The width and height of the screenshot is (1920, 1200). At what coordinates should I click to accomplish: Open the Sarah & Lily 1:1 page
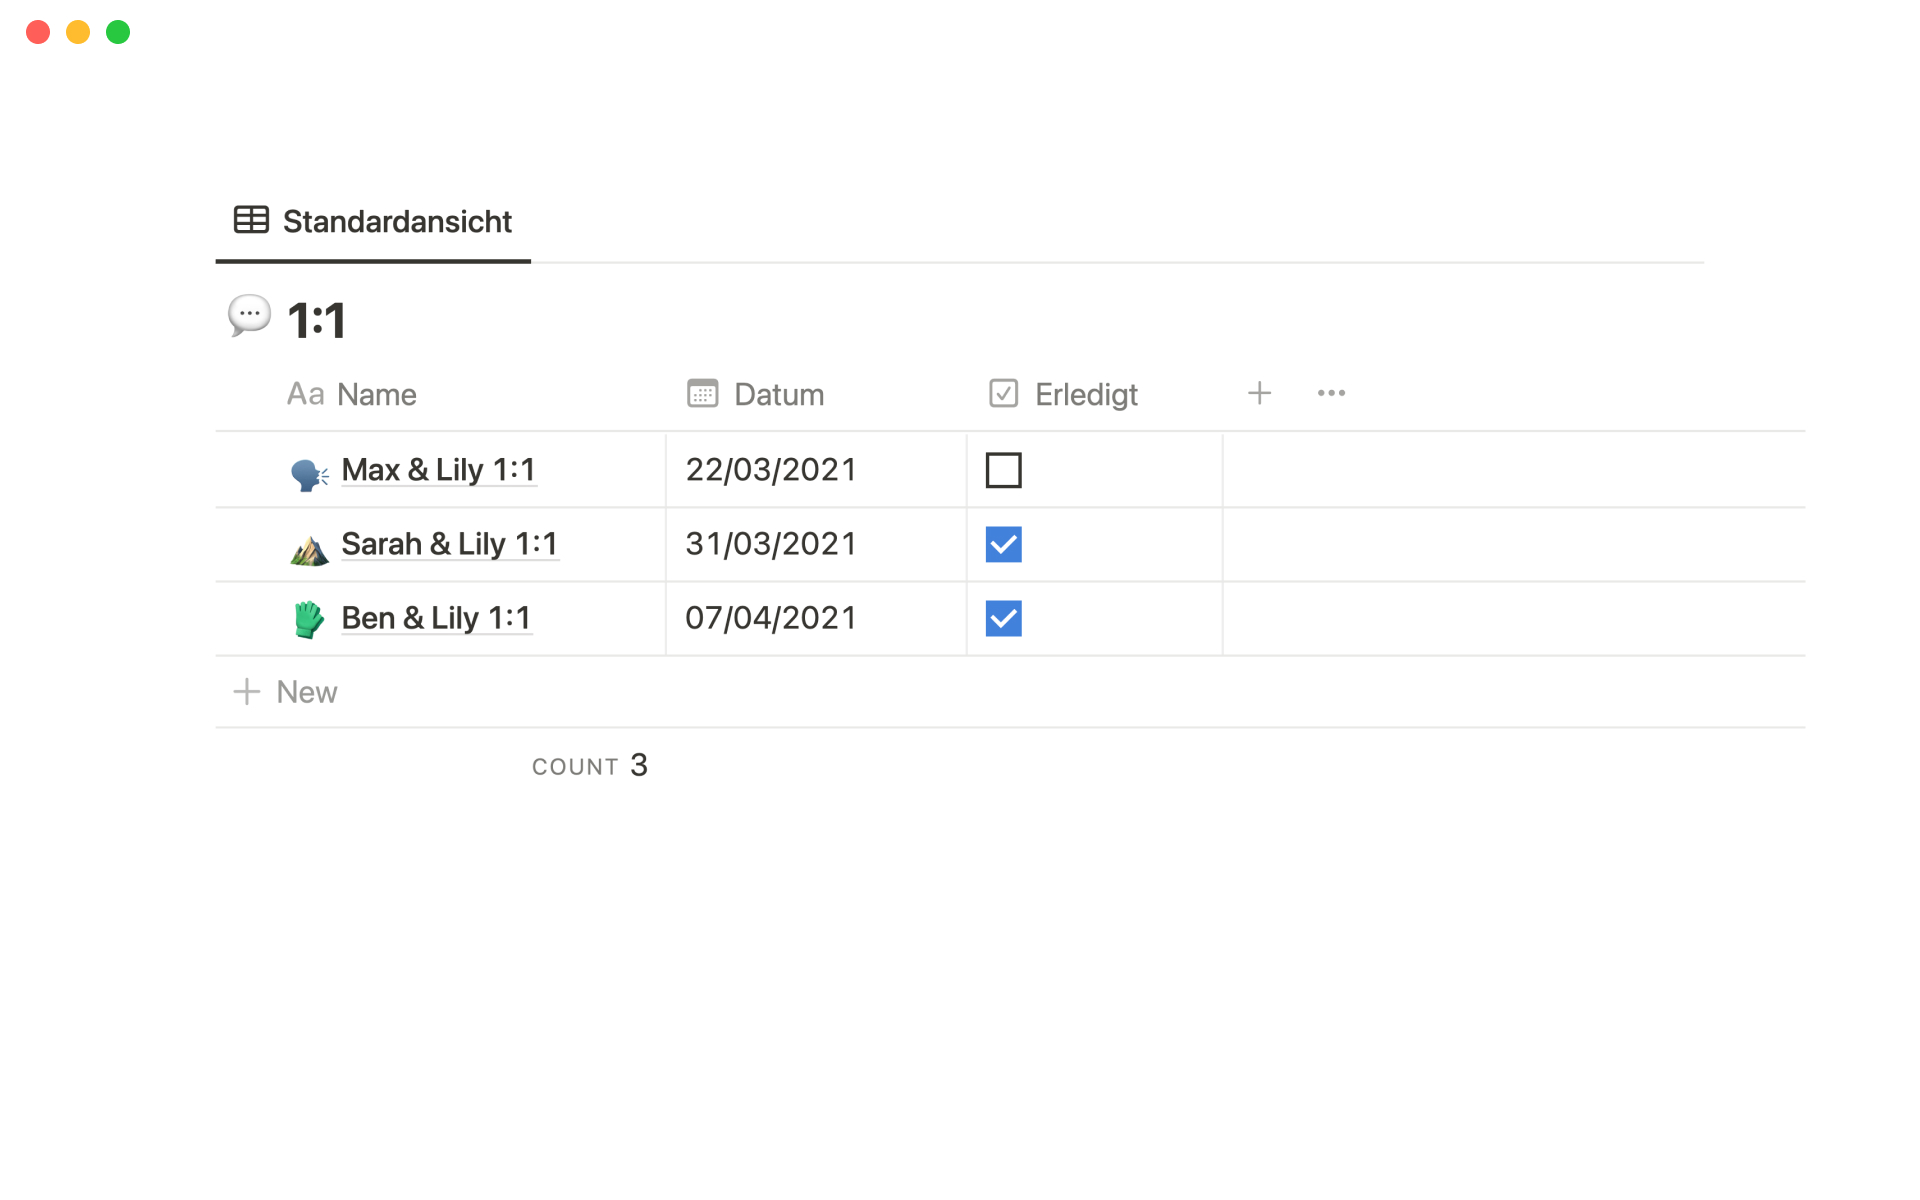point(449,544)
